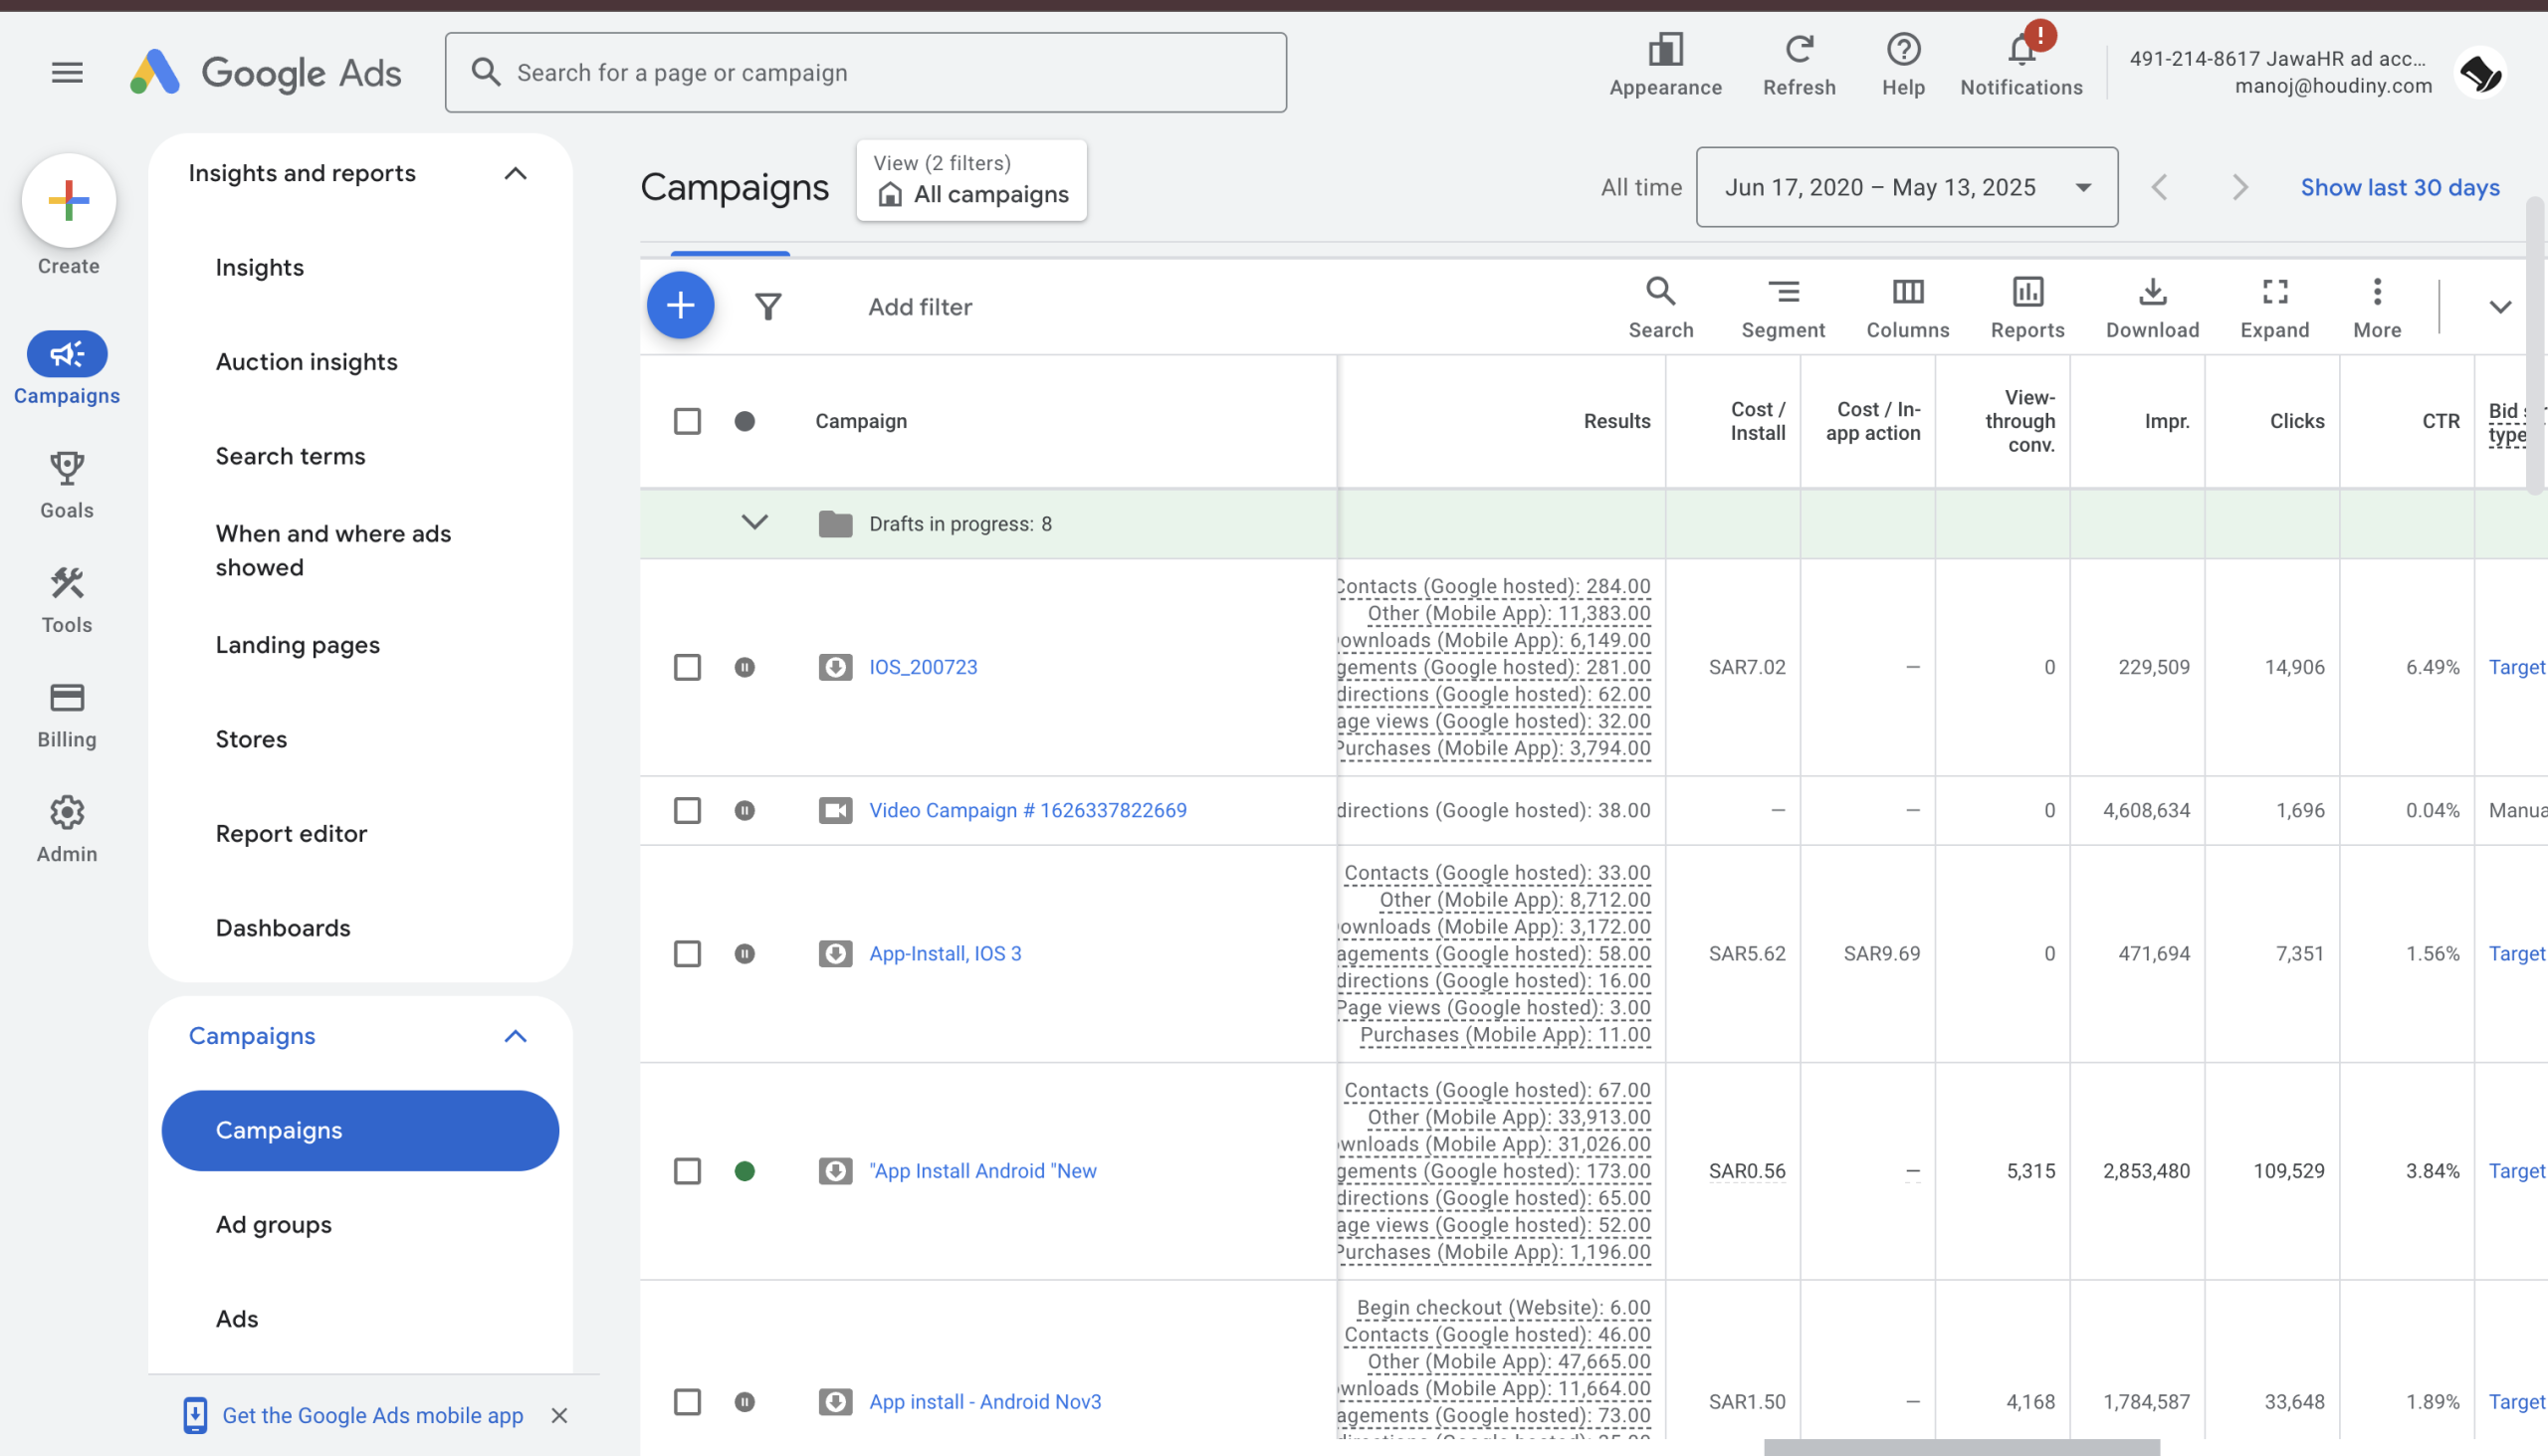Click the blue new campaign plus button
This screenshot has width=2548, height=1456.
pyautogui.click(x=680, y=305)
